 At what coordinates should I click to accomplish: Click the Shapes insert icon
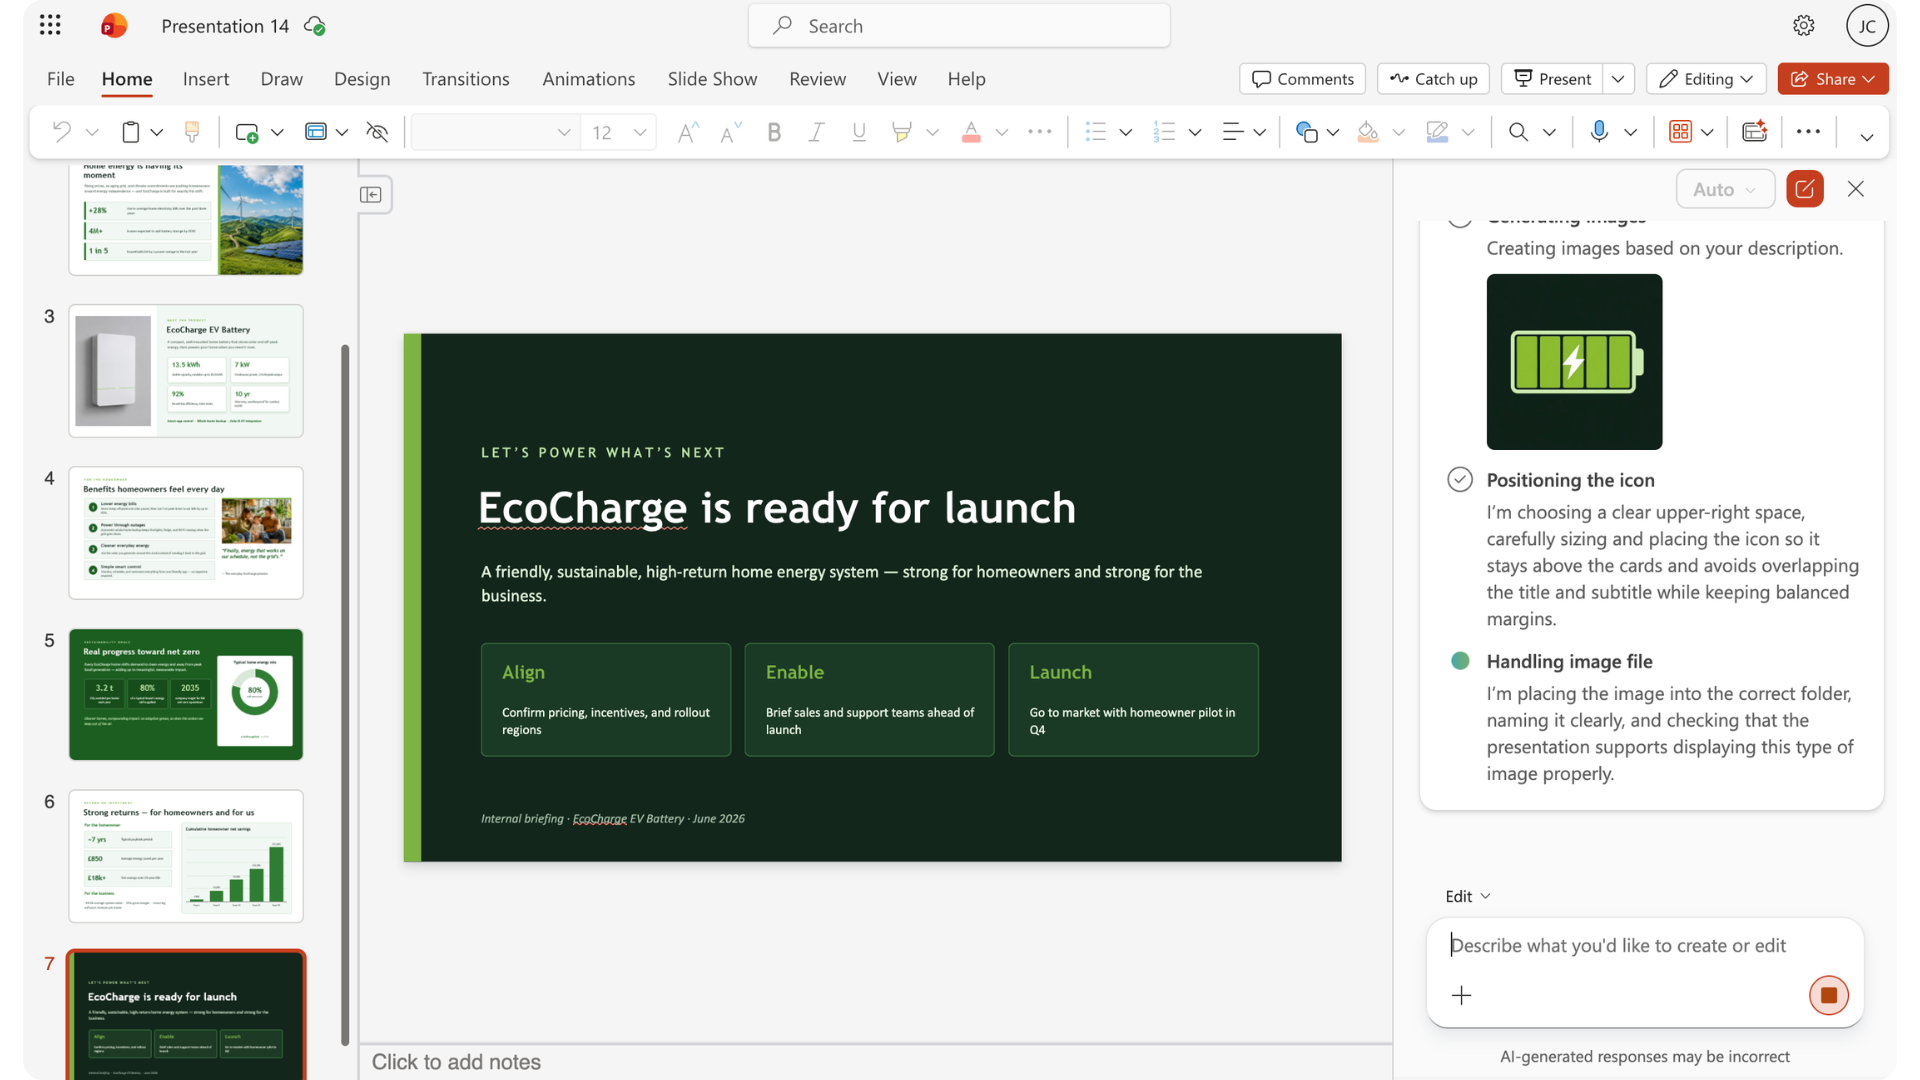coord(1306,132)
